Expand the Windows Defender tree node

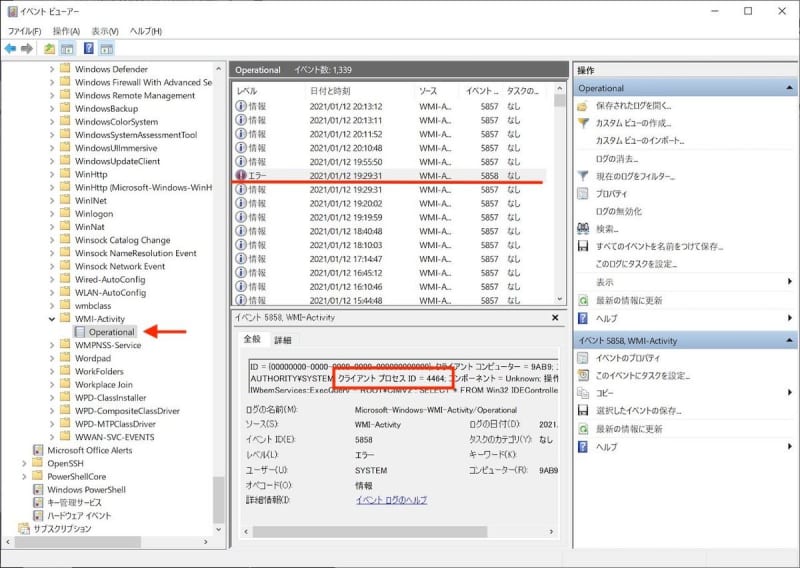click(52, 69)
